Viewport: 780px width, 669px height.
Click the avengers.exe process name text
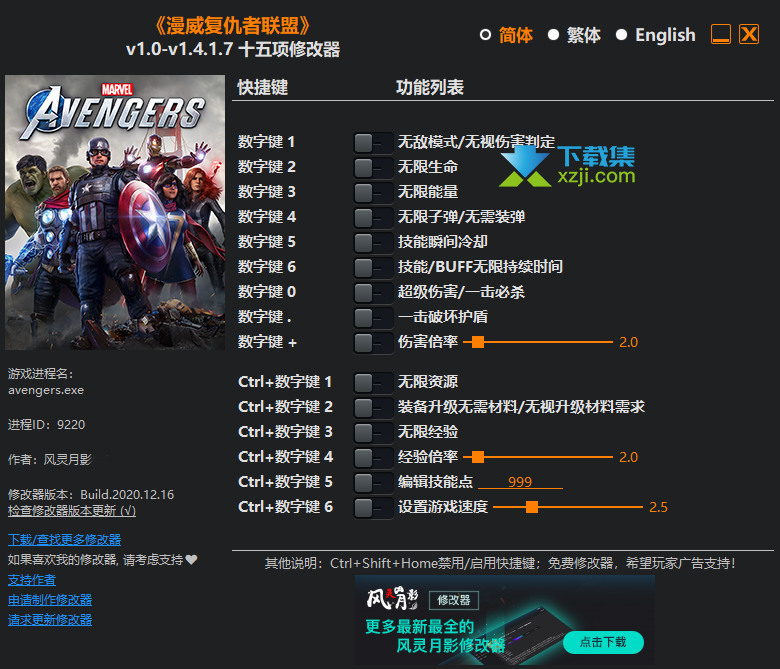click(46, 390)
